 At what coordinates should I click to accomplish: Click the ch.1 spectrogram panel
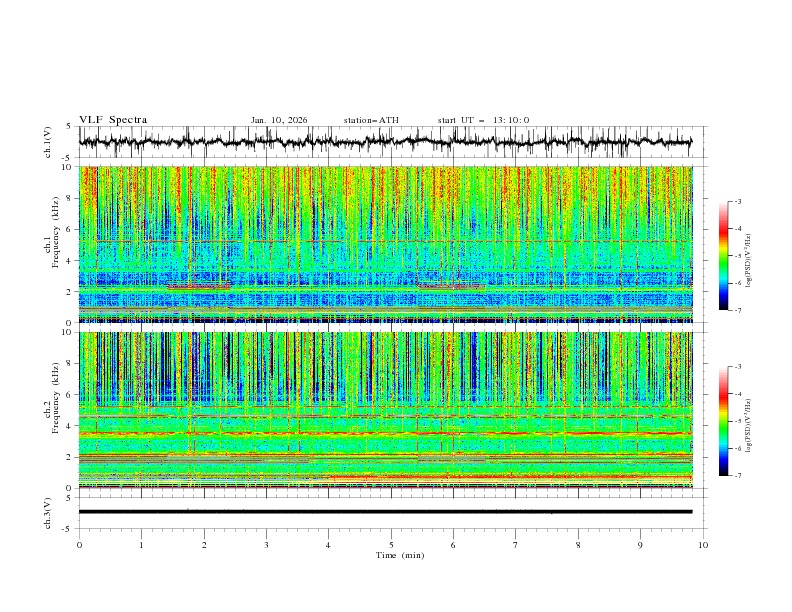tap(385, 244)
